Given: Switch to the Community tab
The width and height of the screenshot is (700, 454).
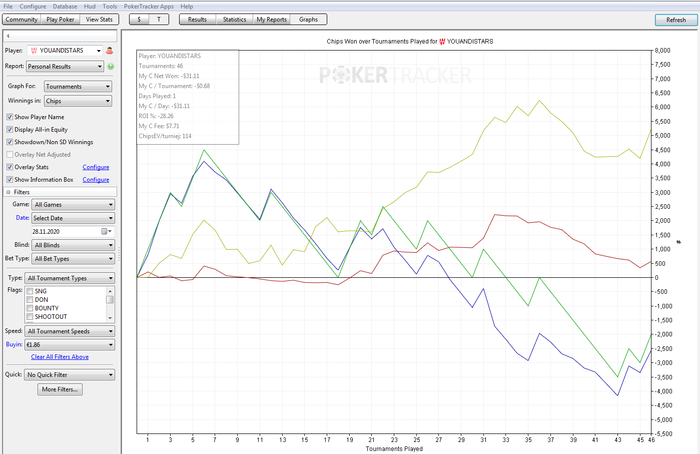Looking at the screenshot, I should (x=21, y=20).
